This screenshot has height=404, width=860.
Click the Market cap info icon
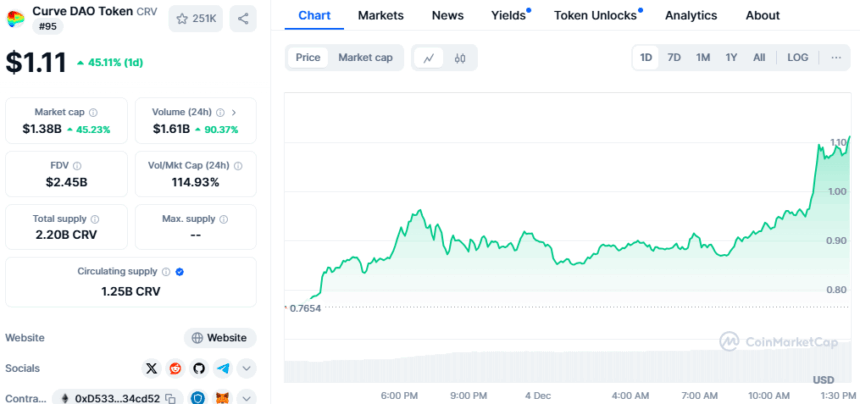pyautogui.click(x=93, y=112)
